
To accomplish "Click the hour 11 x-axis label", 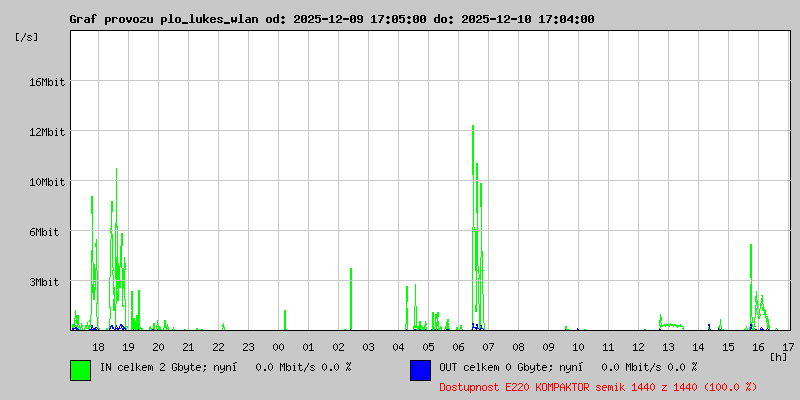I will [608, 347].
